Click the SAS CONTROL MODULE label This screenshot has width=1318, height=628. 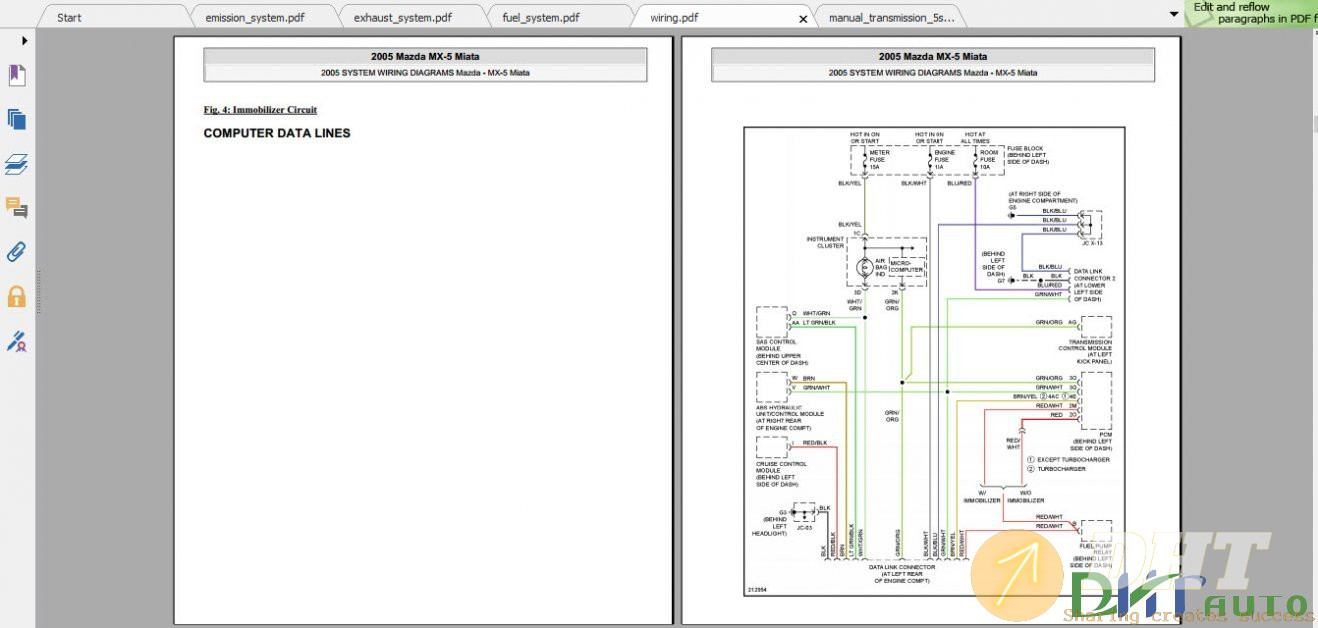pos(783,352)
